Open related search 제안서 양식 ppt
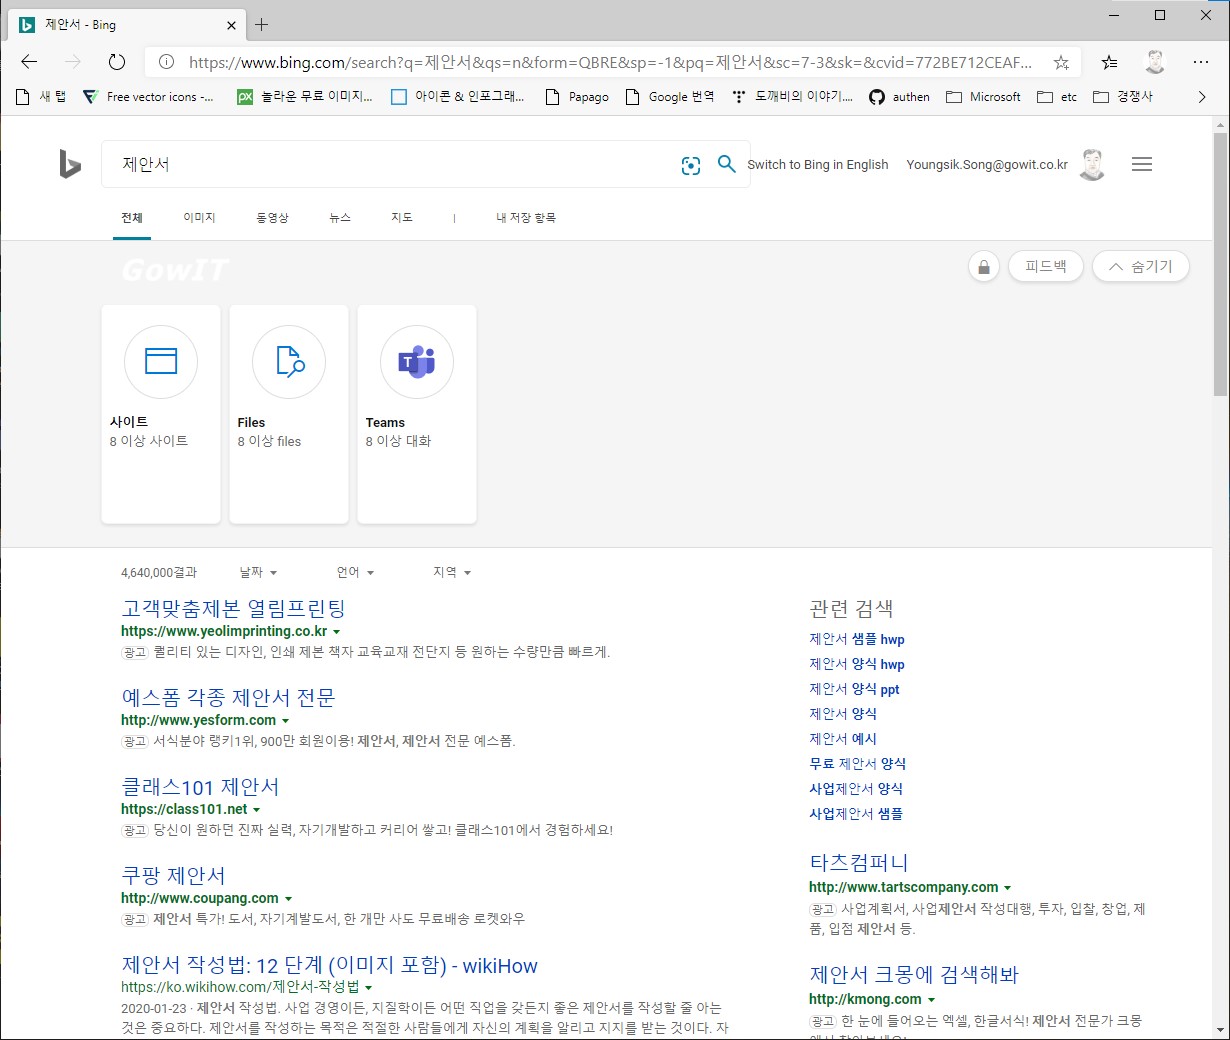This screenshot has height=1040, width=1230. [x=854, y=689]
